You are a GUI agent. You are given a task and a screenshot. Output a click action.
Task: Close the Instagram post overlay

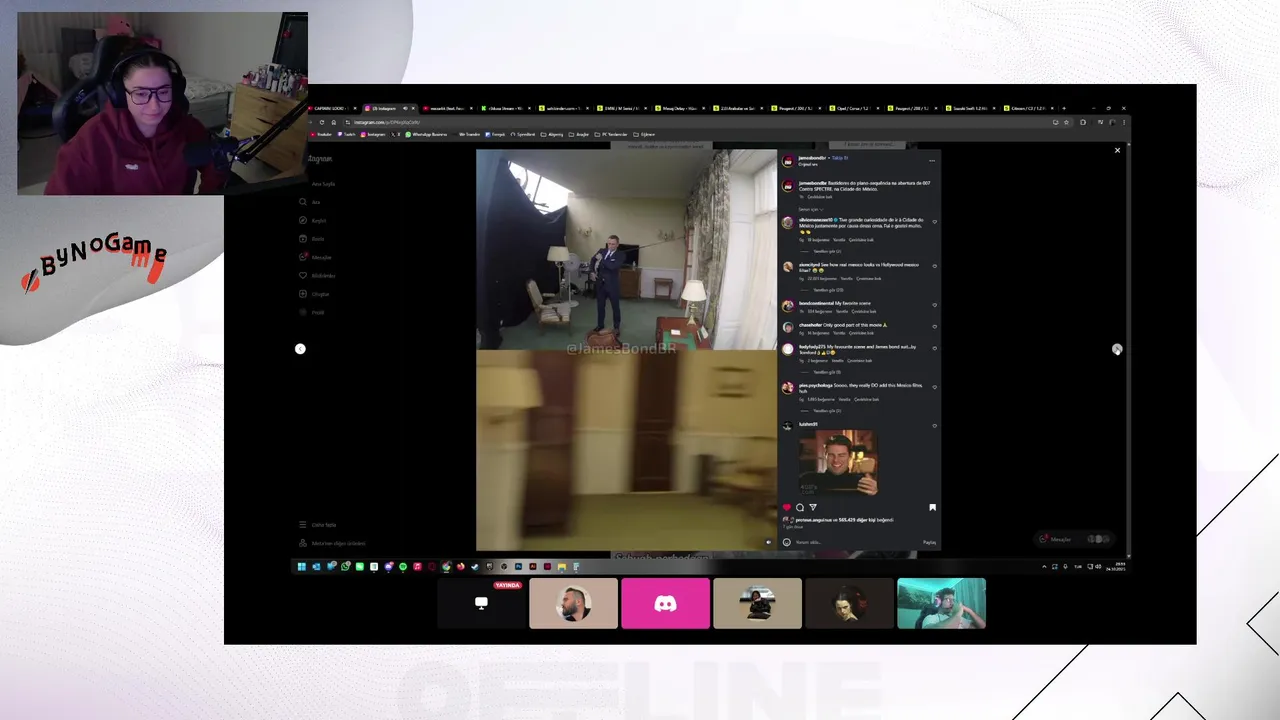[x=1117, y=150]
